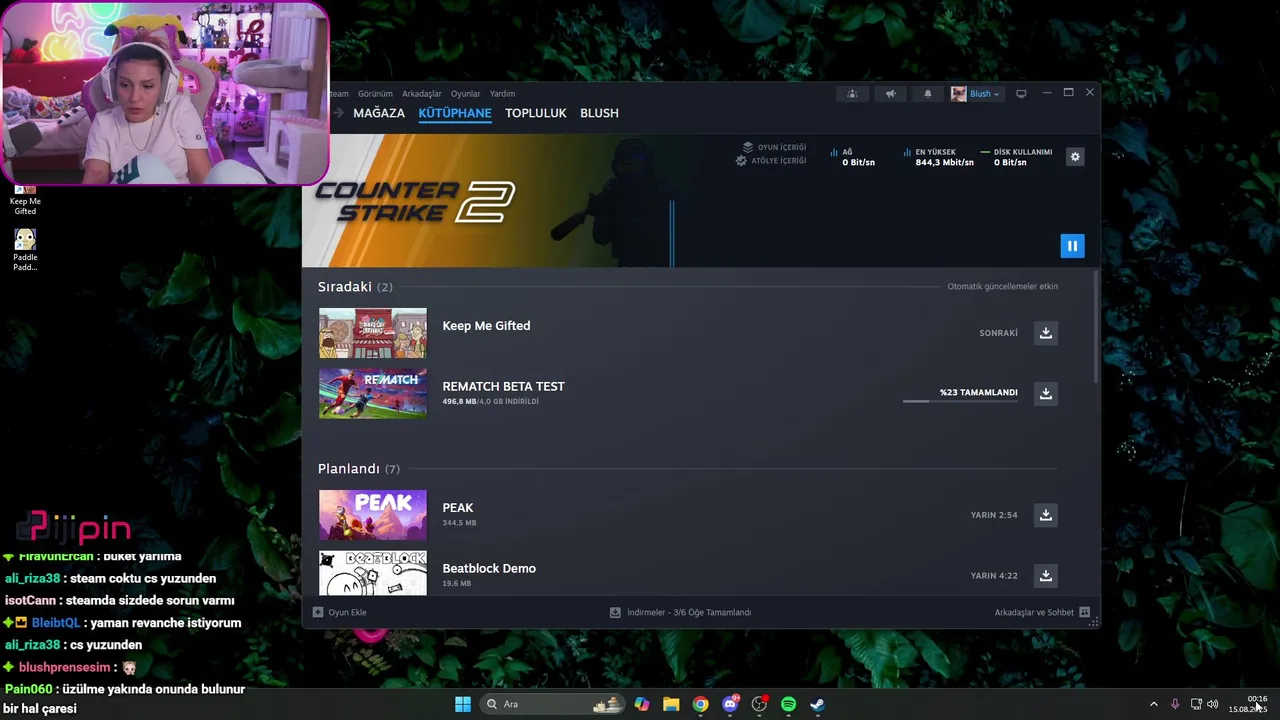
Task: Click Otomatik güncellemeler etkin text
Action: (x=1002, y=286)
